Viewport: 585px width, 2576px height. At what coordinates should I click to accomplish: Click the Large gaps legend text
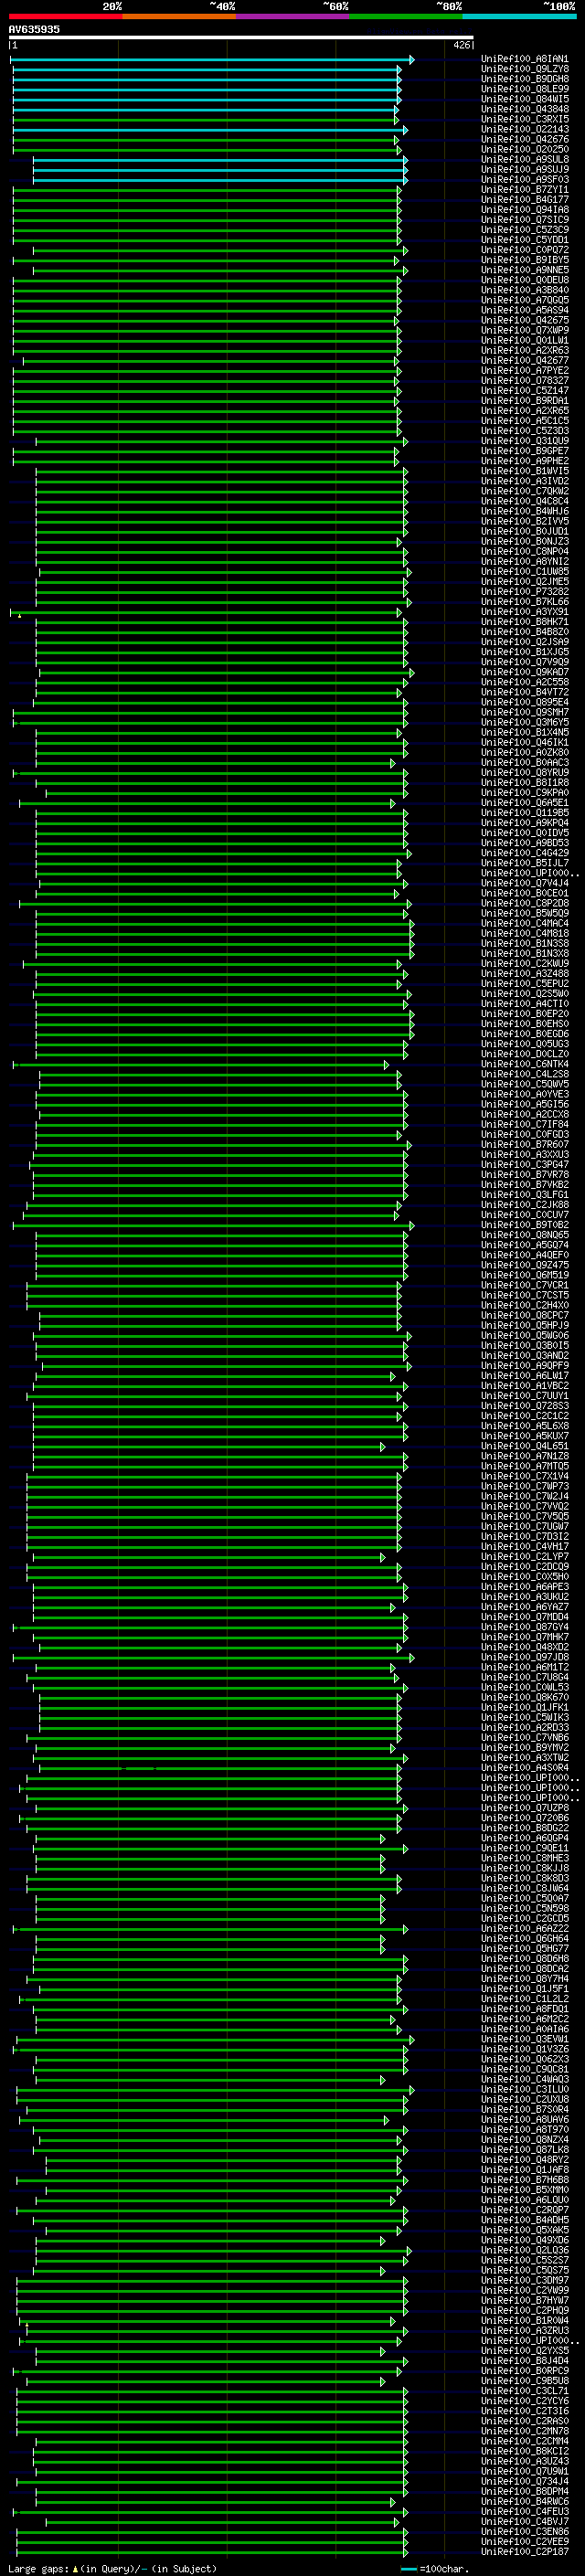[112, 2568]
